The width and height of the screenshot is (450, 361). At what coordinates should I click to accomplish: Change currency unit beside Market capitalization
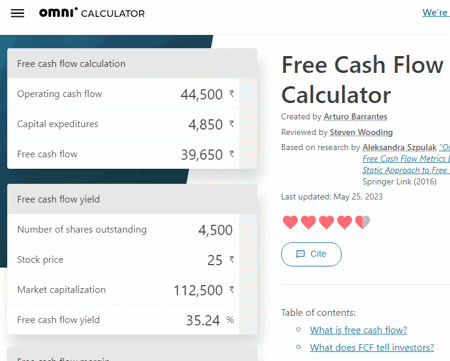click(x=231, y=290)
